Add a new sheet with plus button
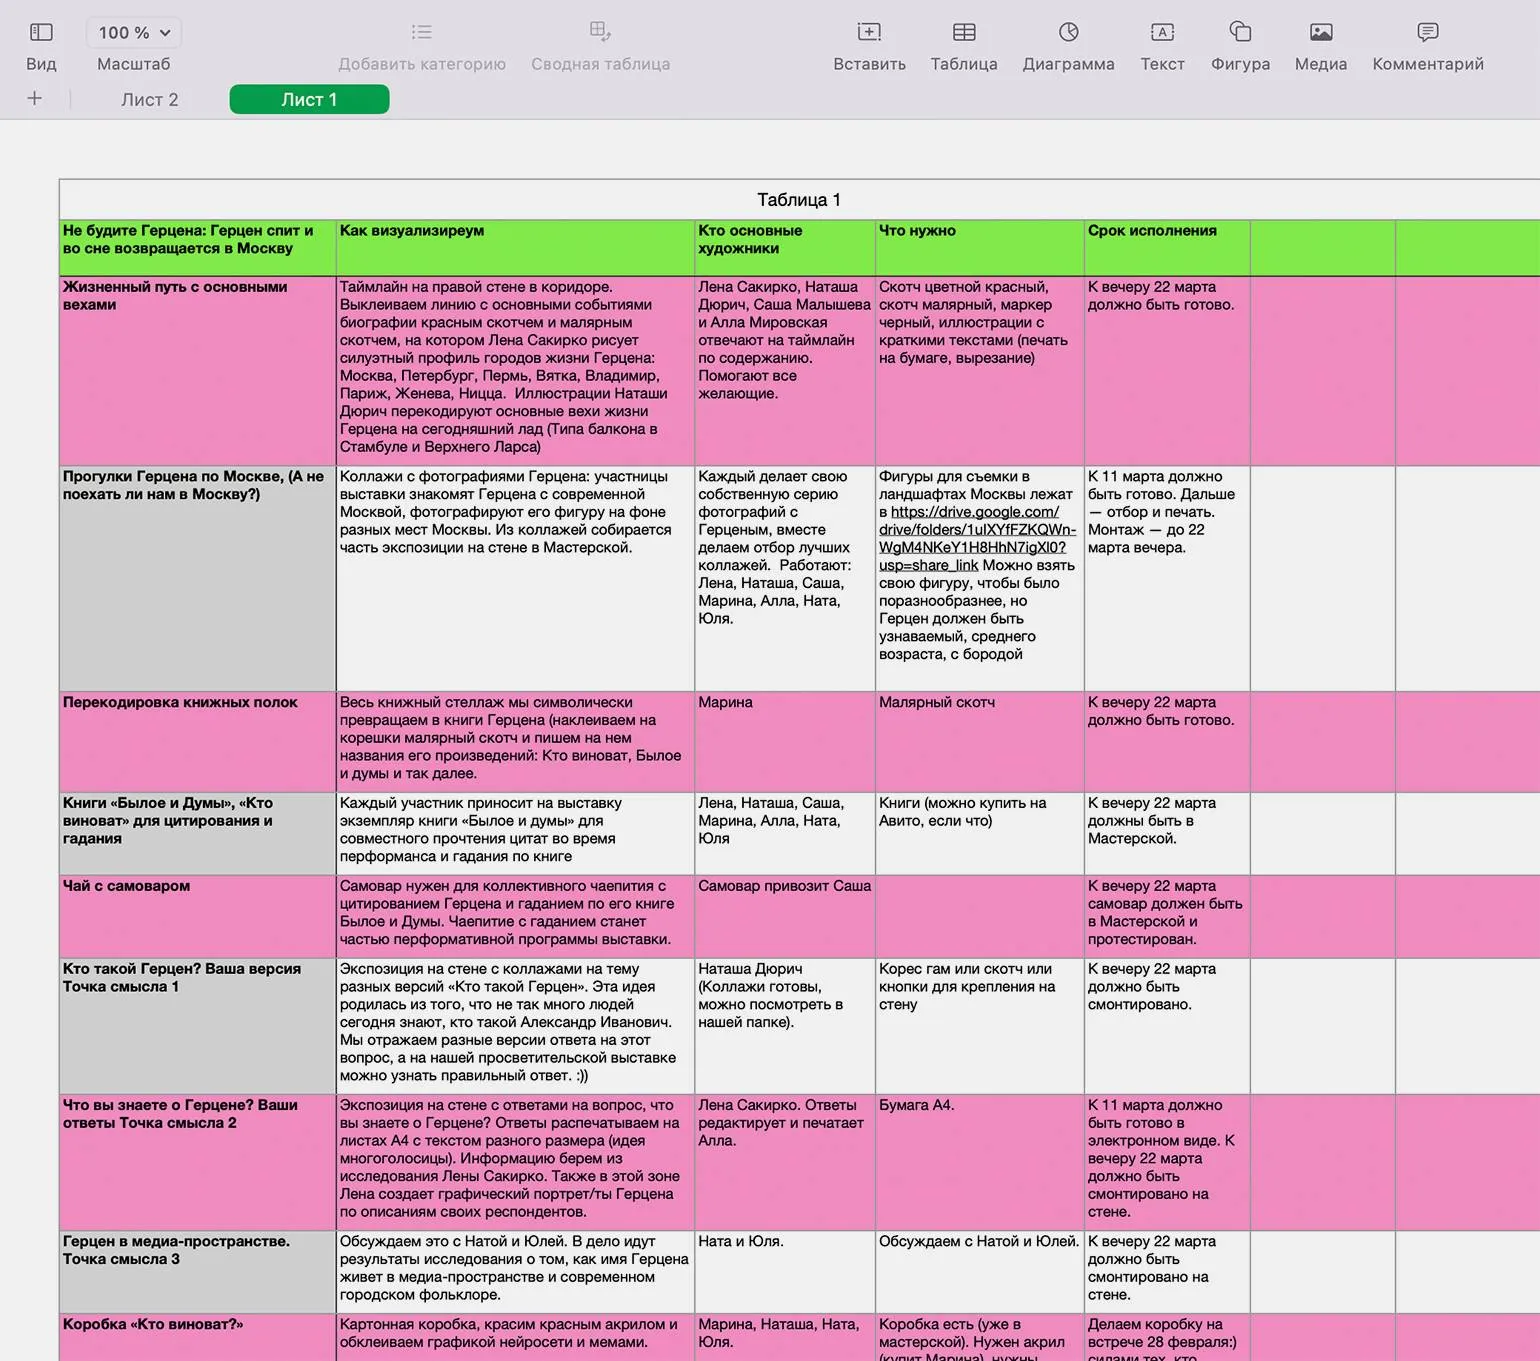The width and height of the screenshot is (1540, 1361). (x=35, y=99)
